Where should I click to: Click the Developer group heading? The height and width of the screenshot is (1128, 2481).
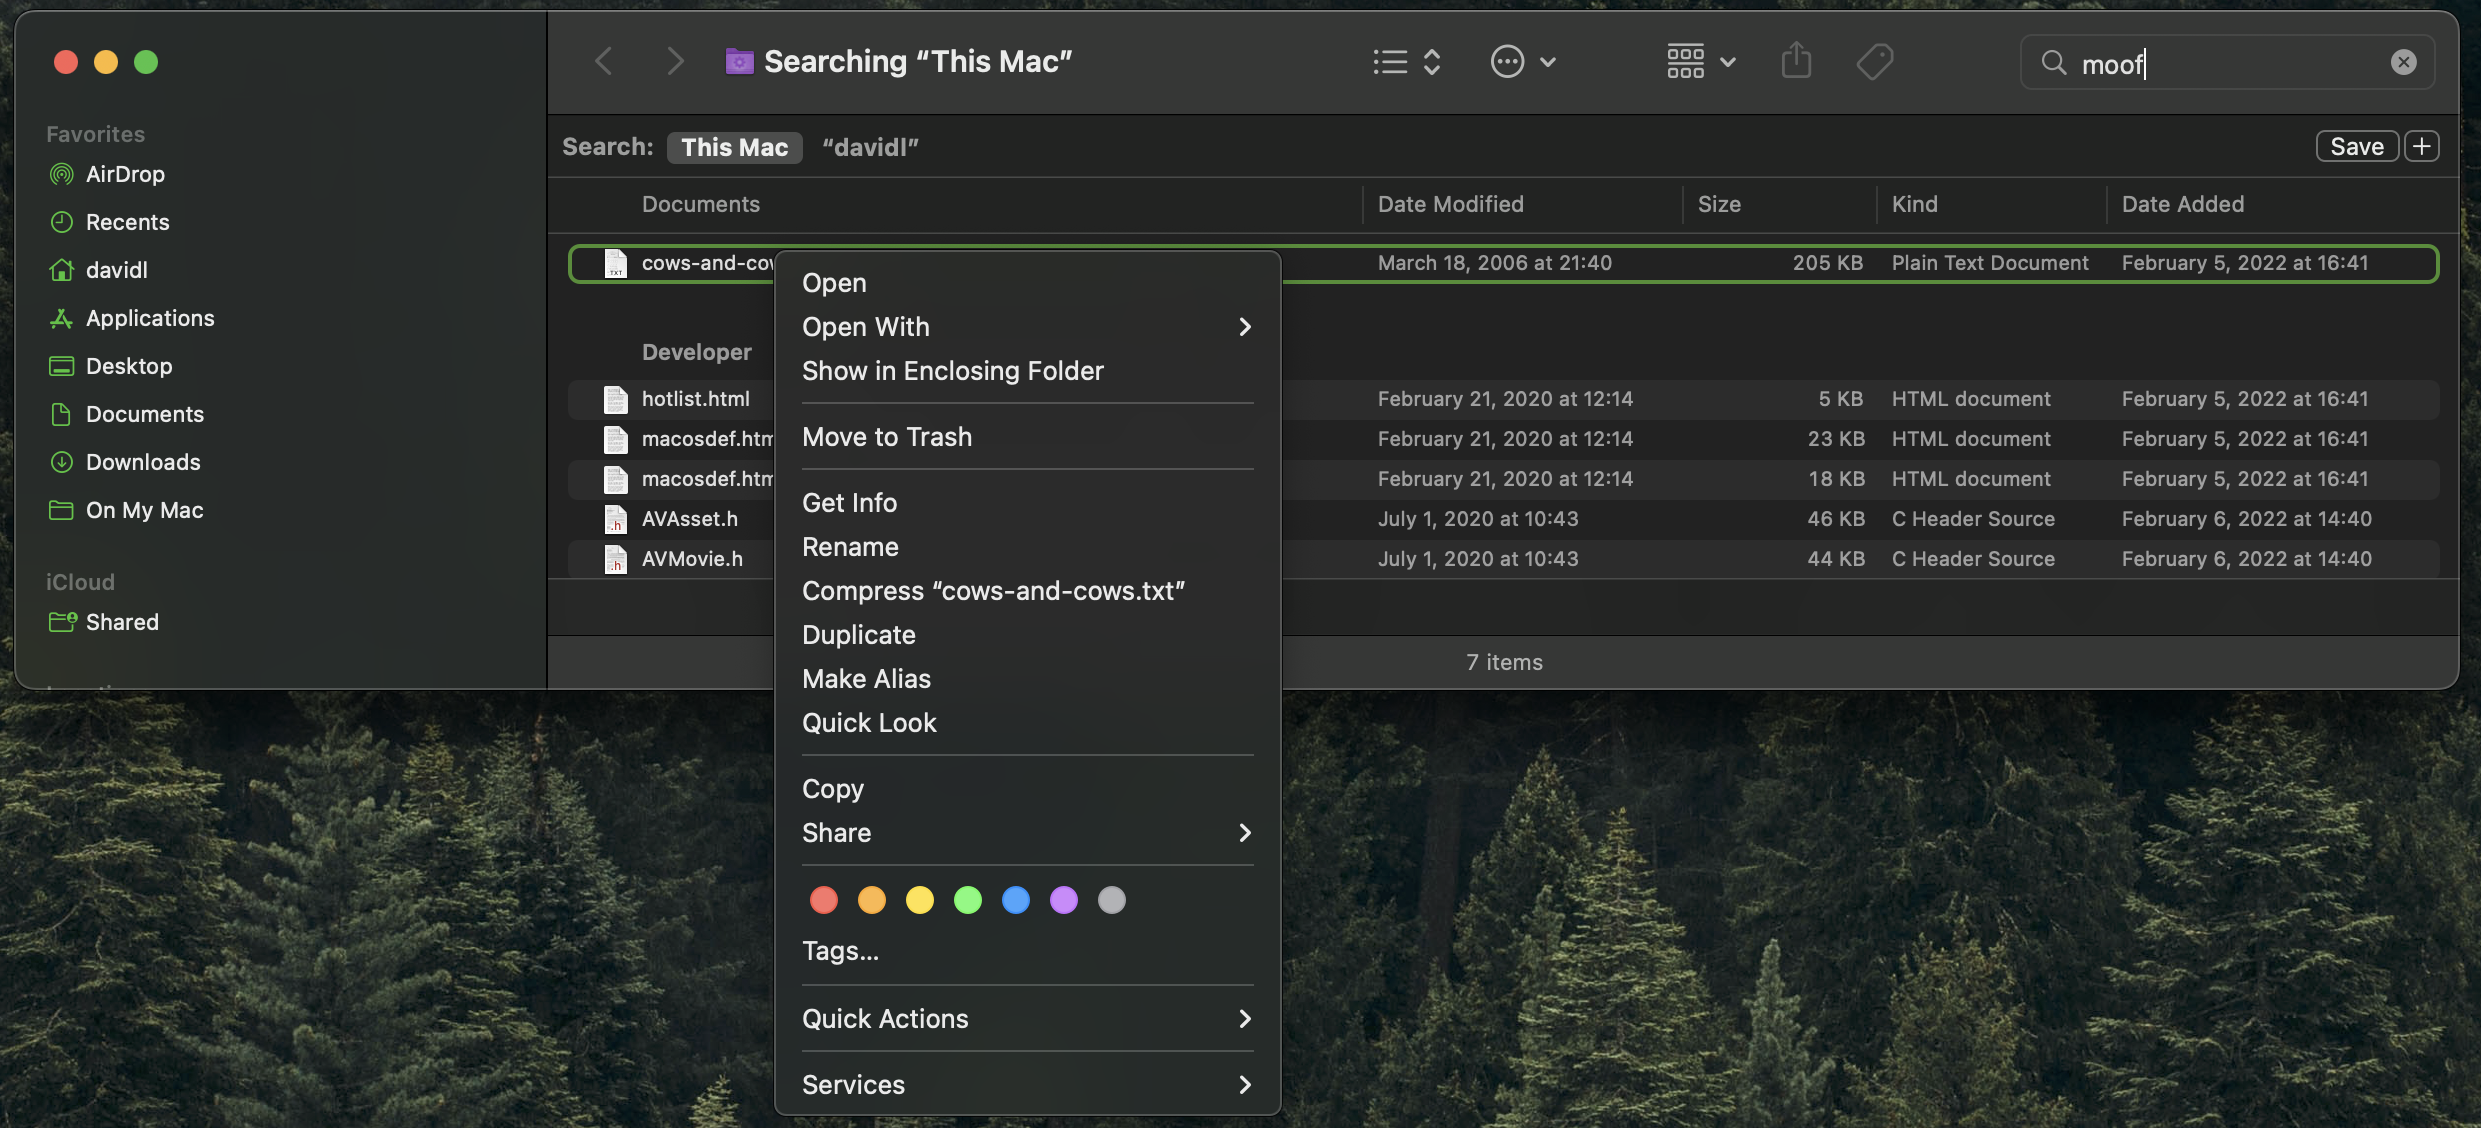tap(697, 352)
